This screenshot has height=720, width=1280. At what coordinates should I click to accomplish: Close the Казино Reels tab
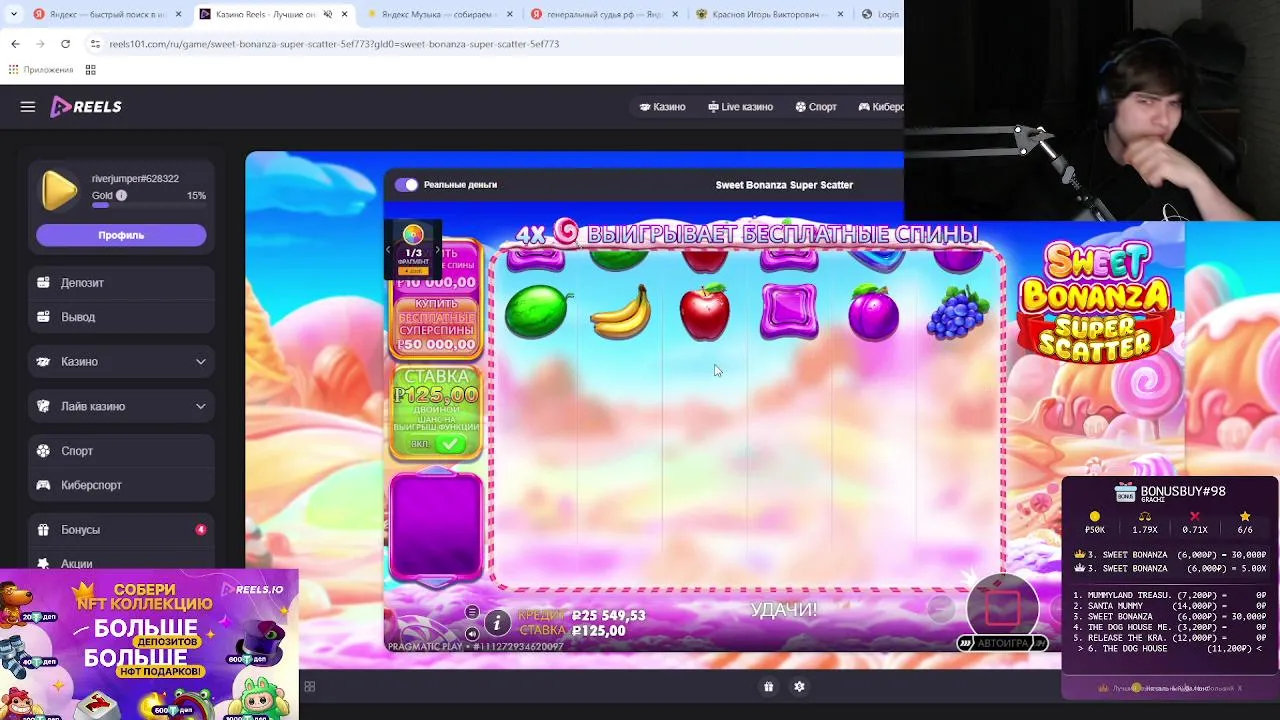[344, 14]
